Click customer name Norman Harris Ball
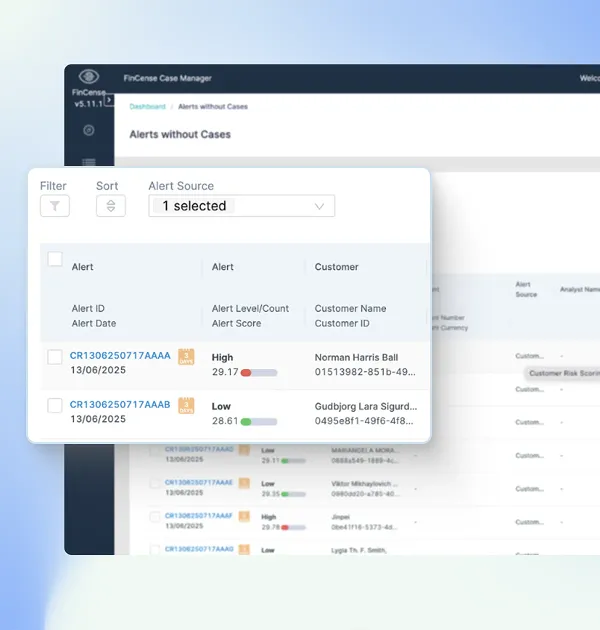 (x=356, y=358)
